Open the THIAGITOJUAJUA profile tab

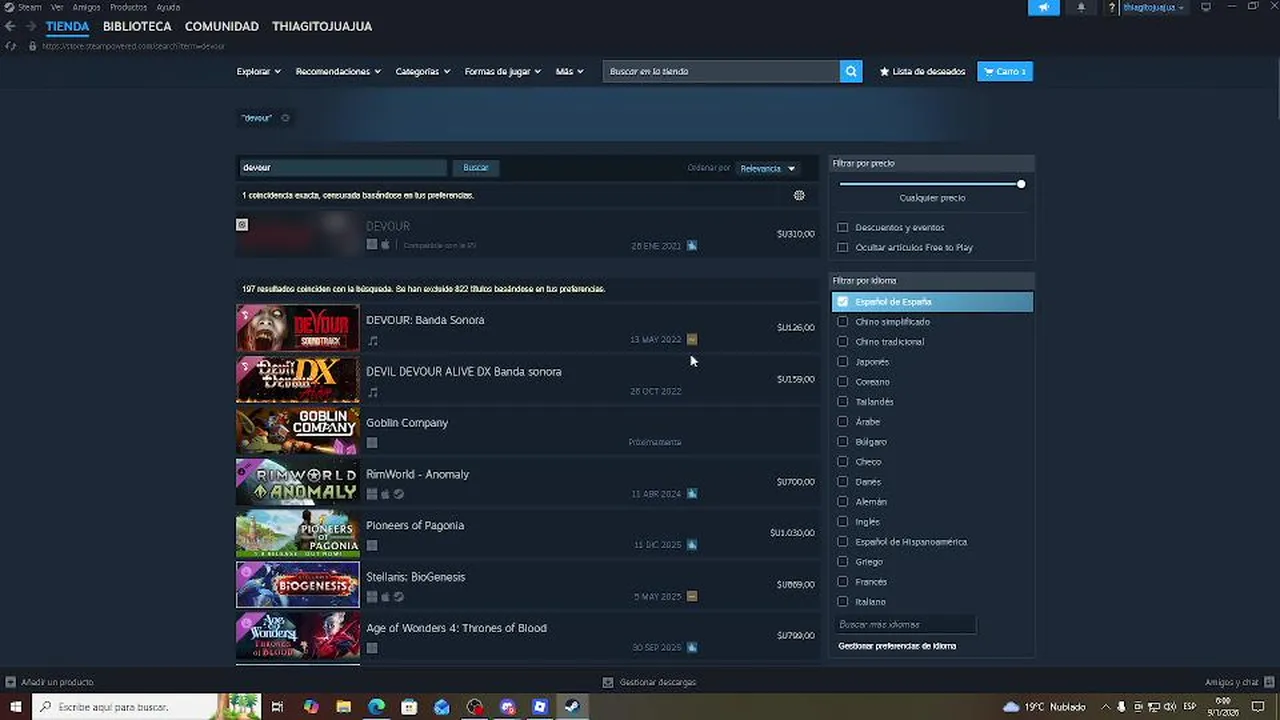[322, 26]
